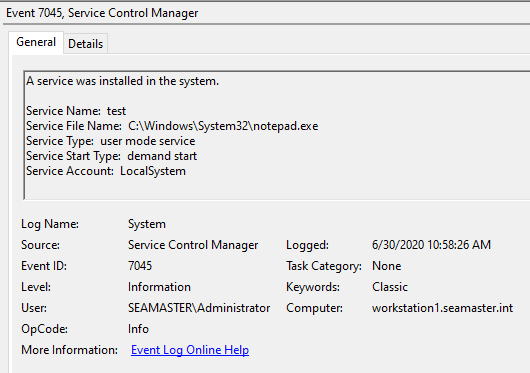The height and width of the screenshot is (373, 530).
Task: Select the User value SEAMASTER\Administrator
Action: pyautogui.click(x=199, y=308)
